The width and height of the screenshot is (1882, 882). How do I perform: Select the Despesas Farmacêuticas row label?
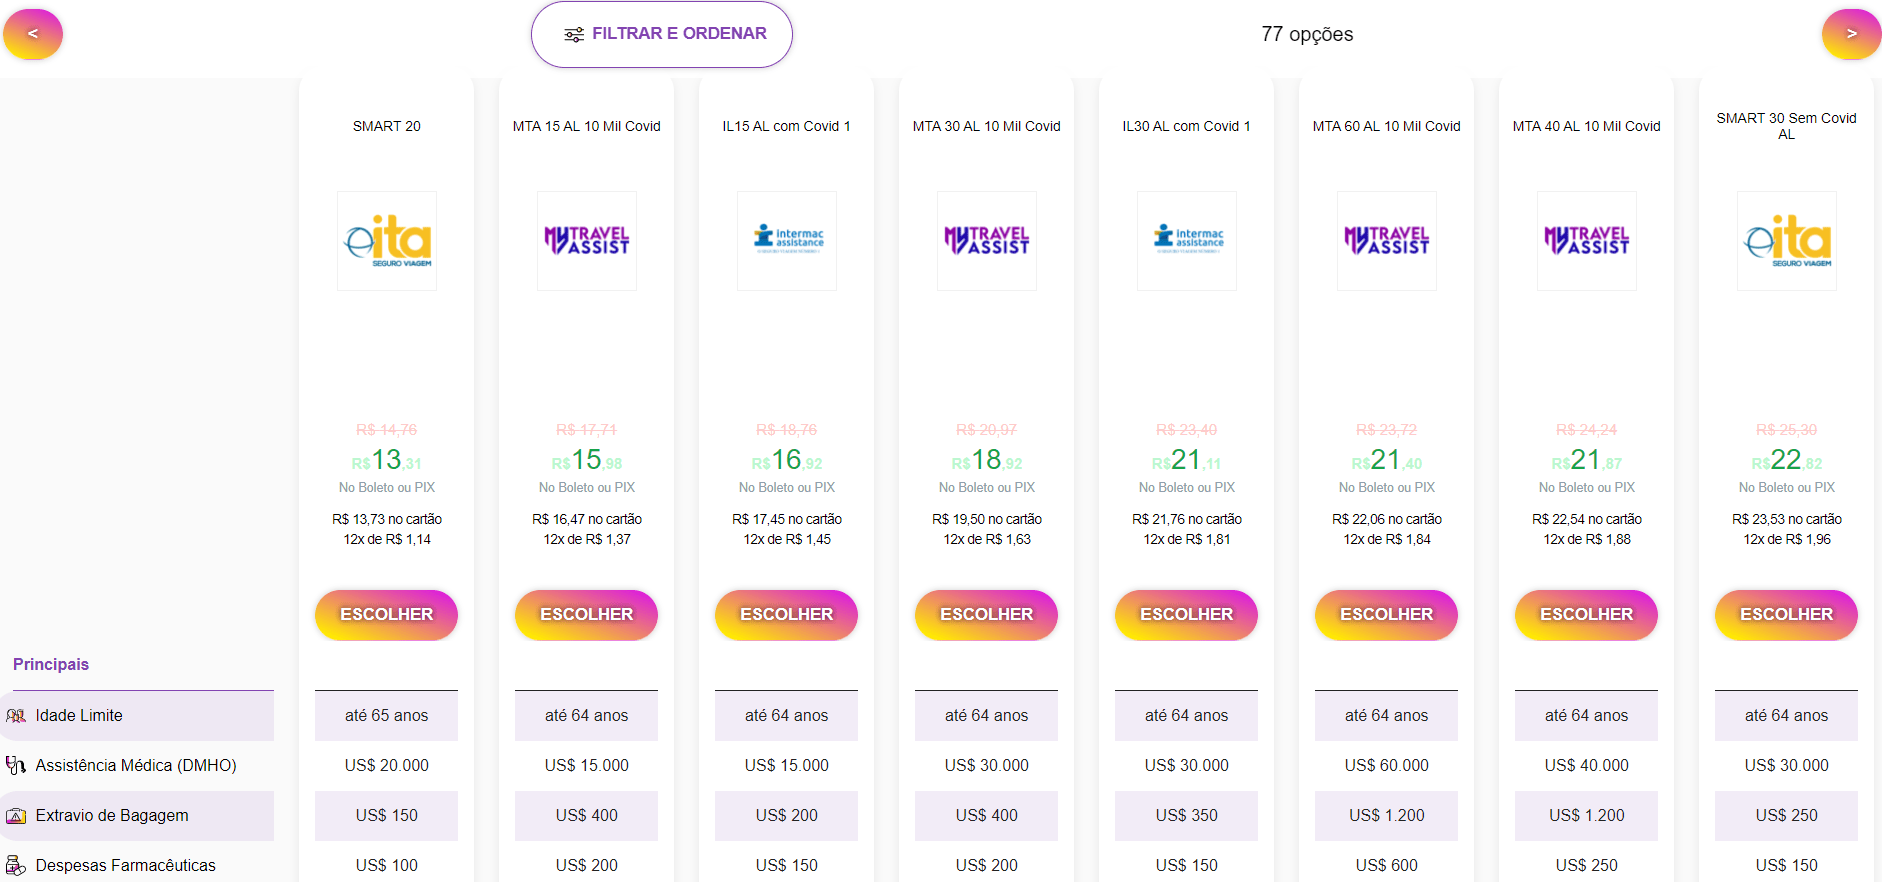point(126,866)
